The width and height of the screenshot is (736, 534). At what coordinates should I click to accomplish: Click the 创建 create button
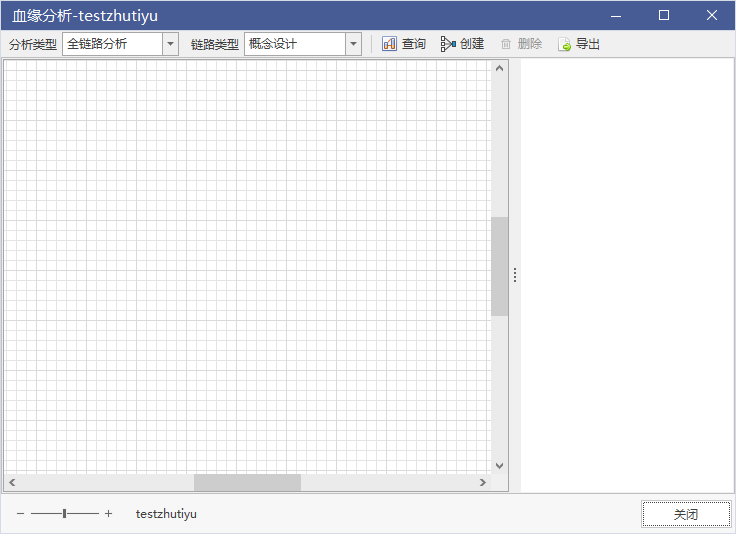[x=462, y=44]
